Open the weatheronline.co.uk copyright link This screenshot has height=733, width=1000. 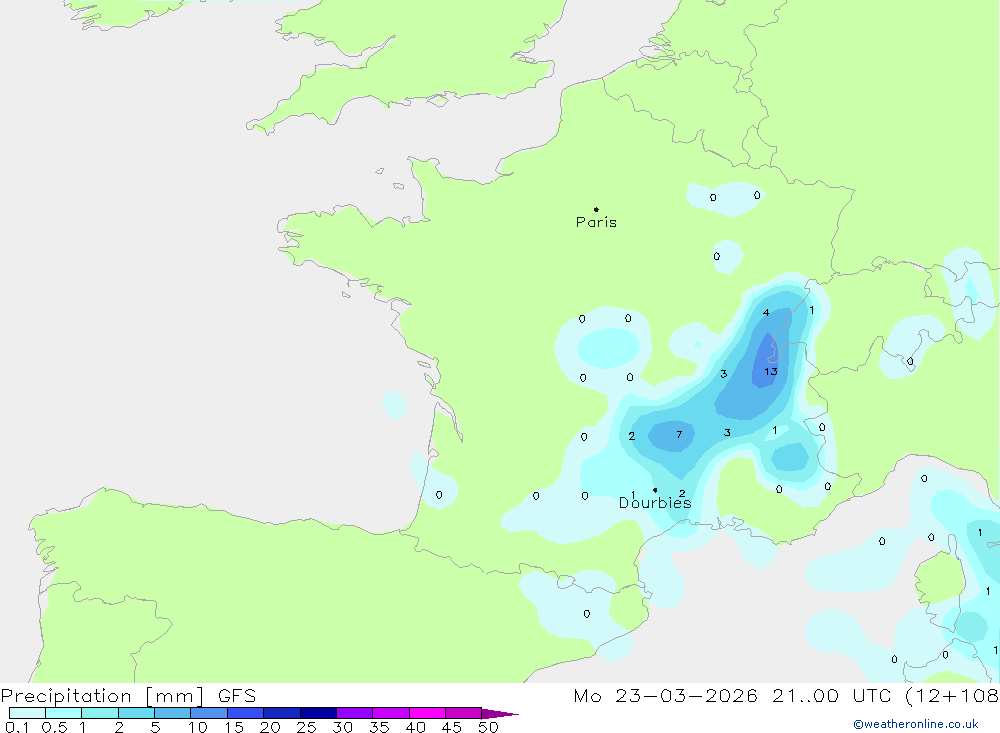(915, 724)
